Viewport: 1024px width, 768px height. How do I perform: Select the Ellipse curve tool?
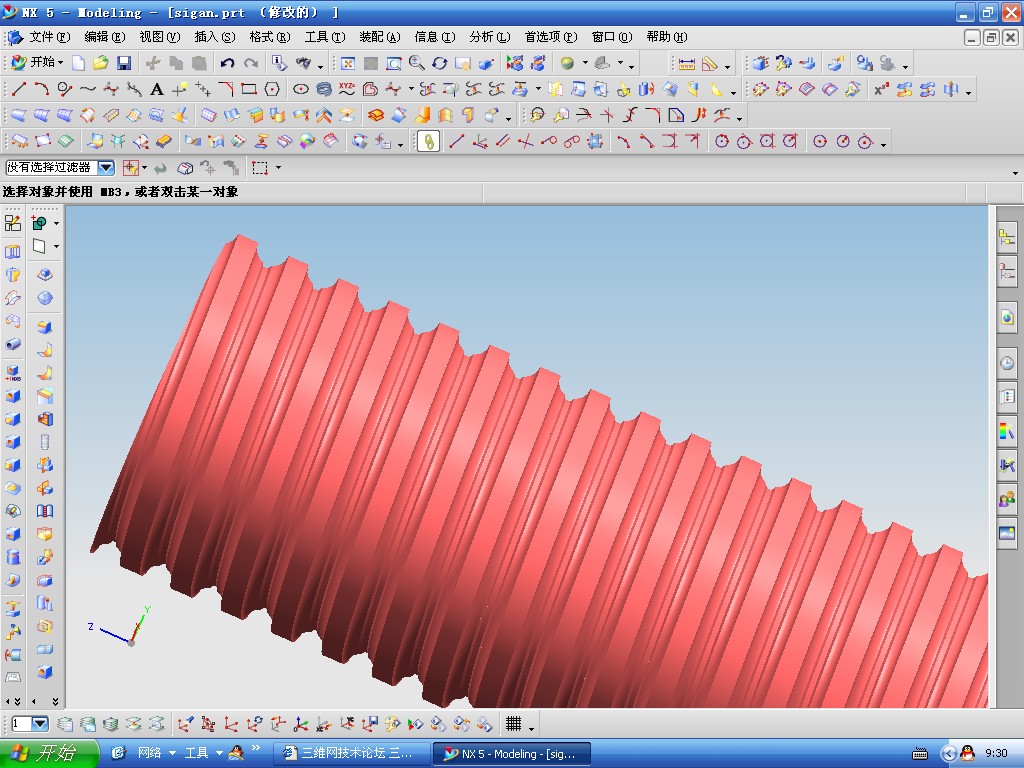[300, 89]
